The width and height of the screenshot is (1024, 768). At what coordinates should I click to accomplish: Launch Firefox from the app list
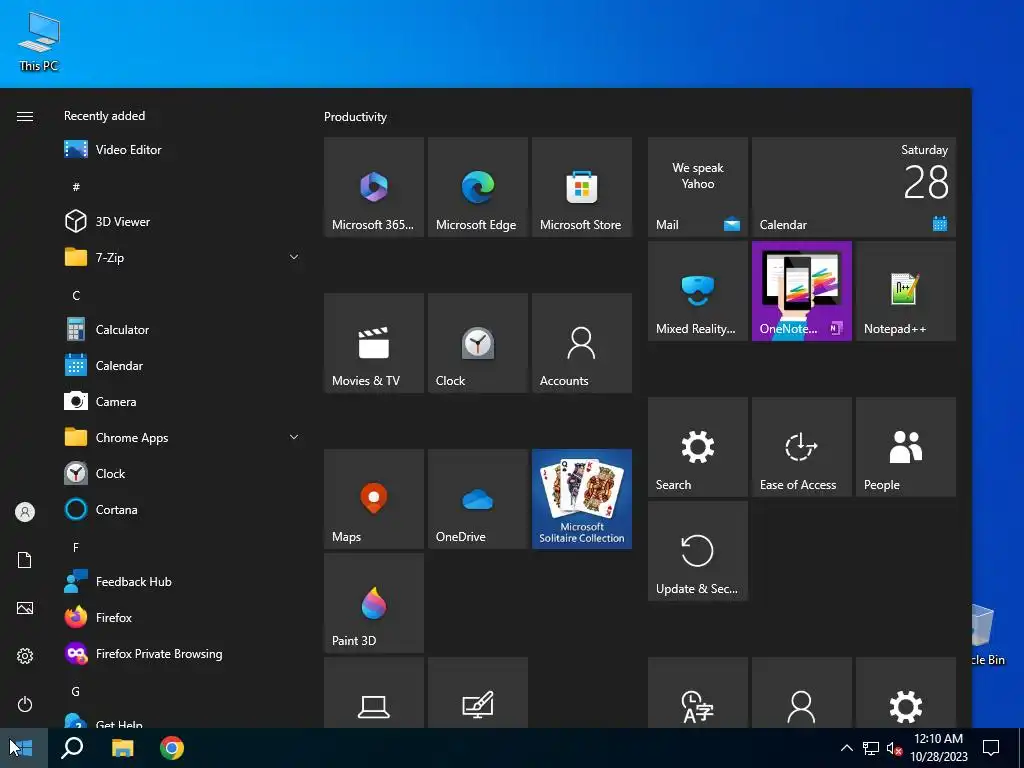(x=182, y=617)
